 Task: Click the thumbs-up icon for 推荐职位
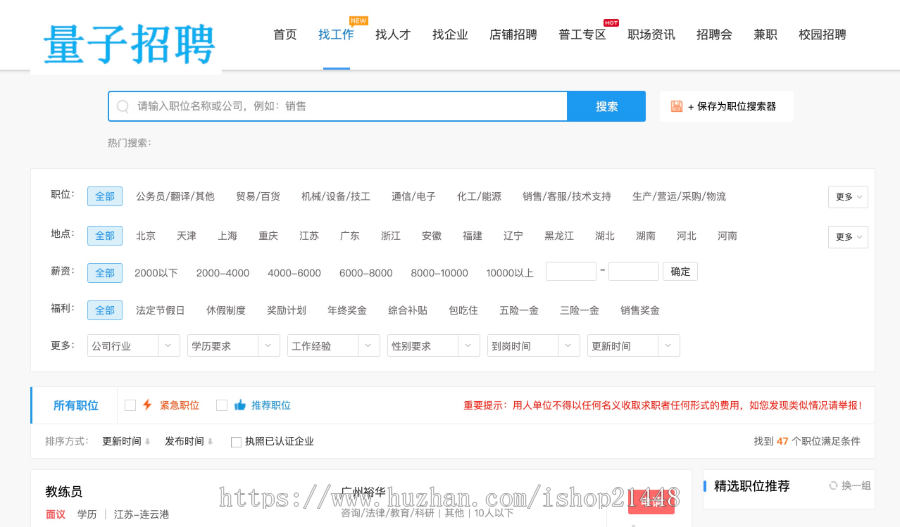[240, 405]
